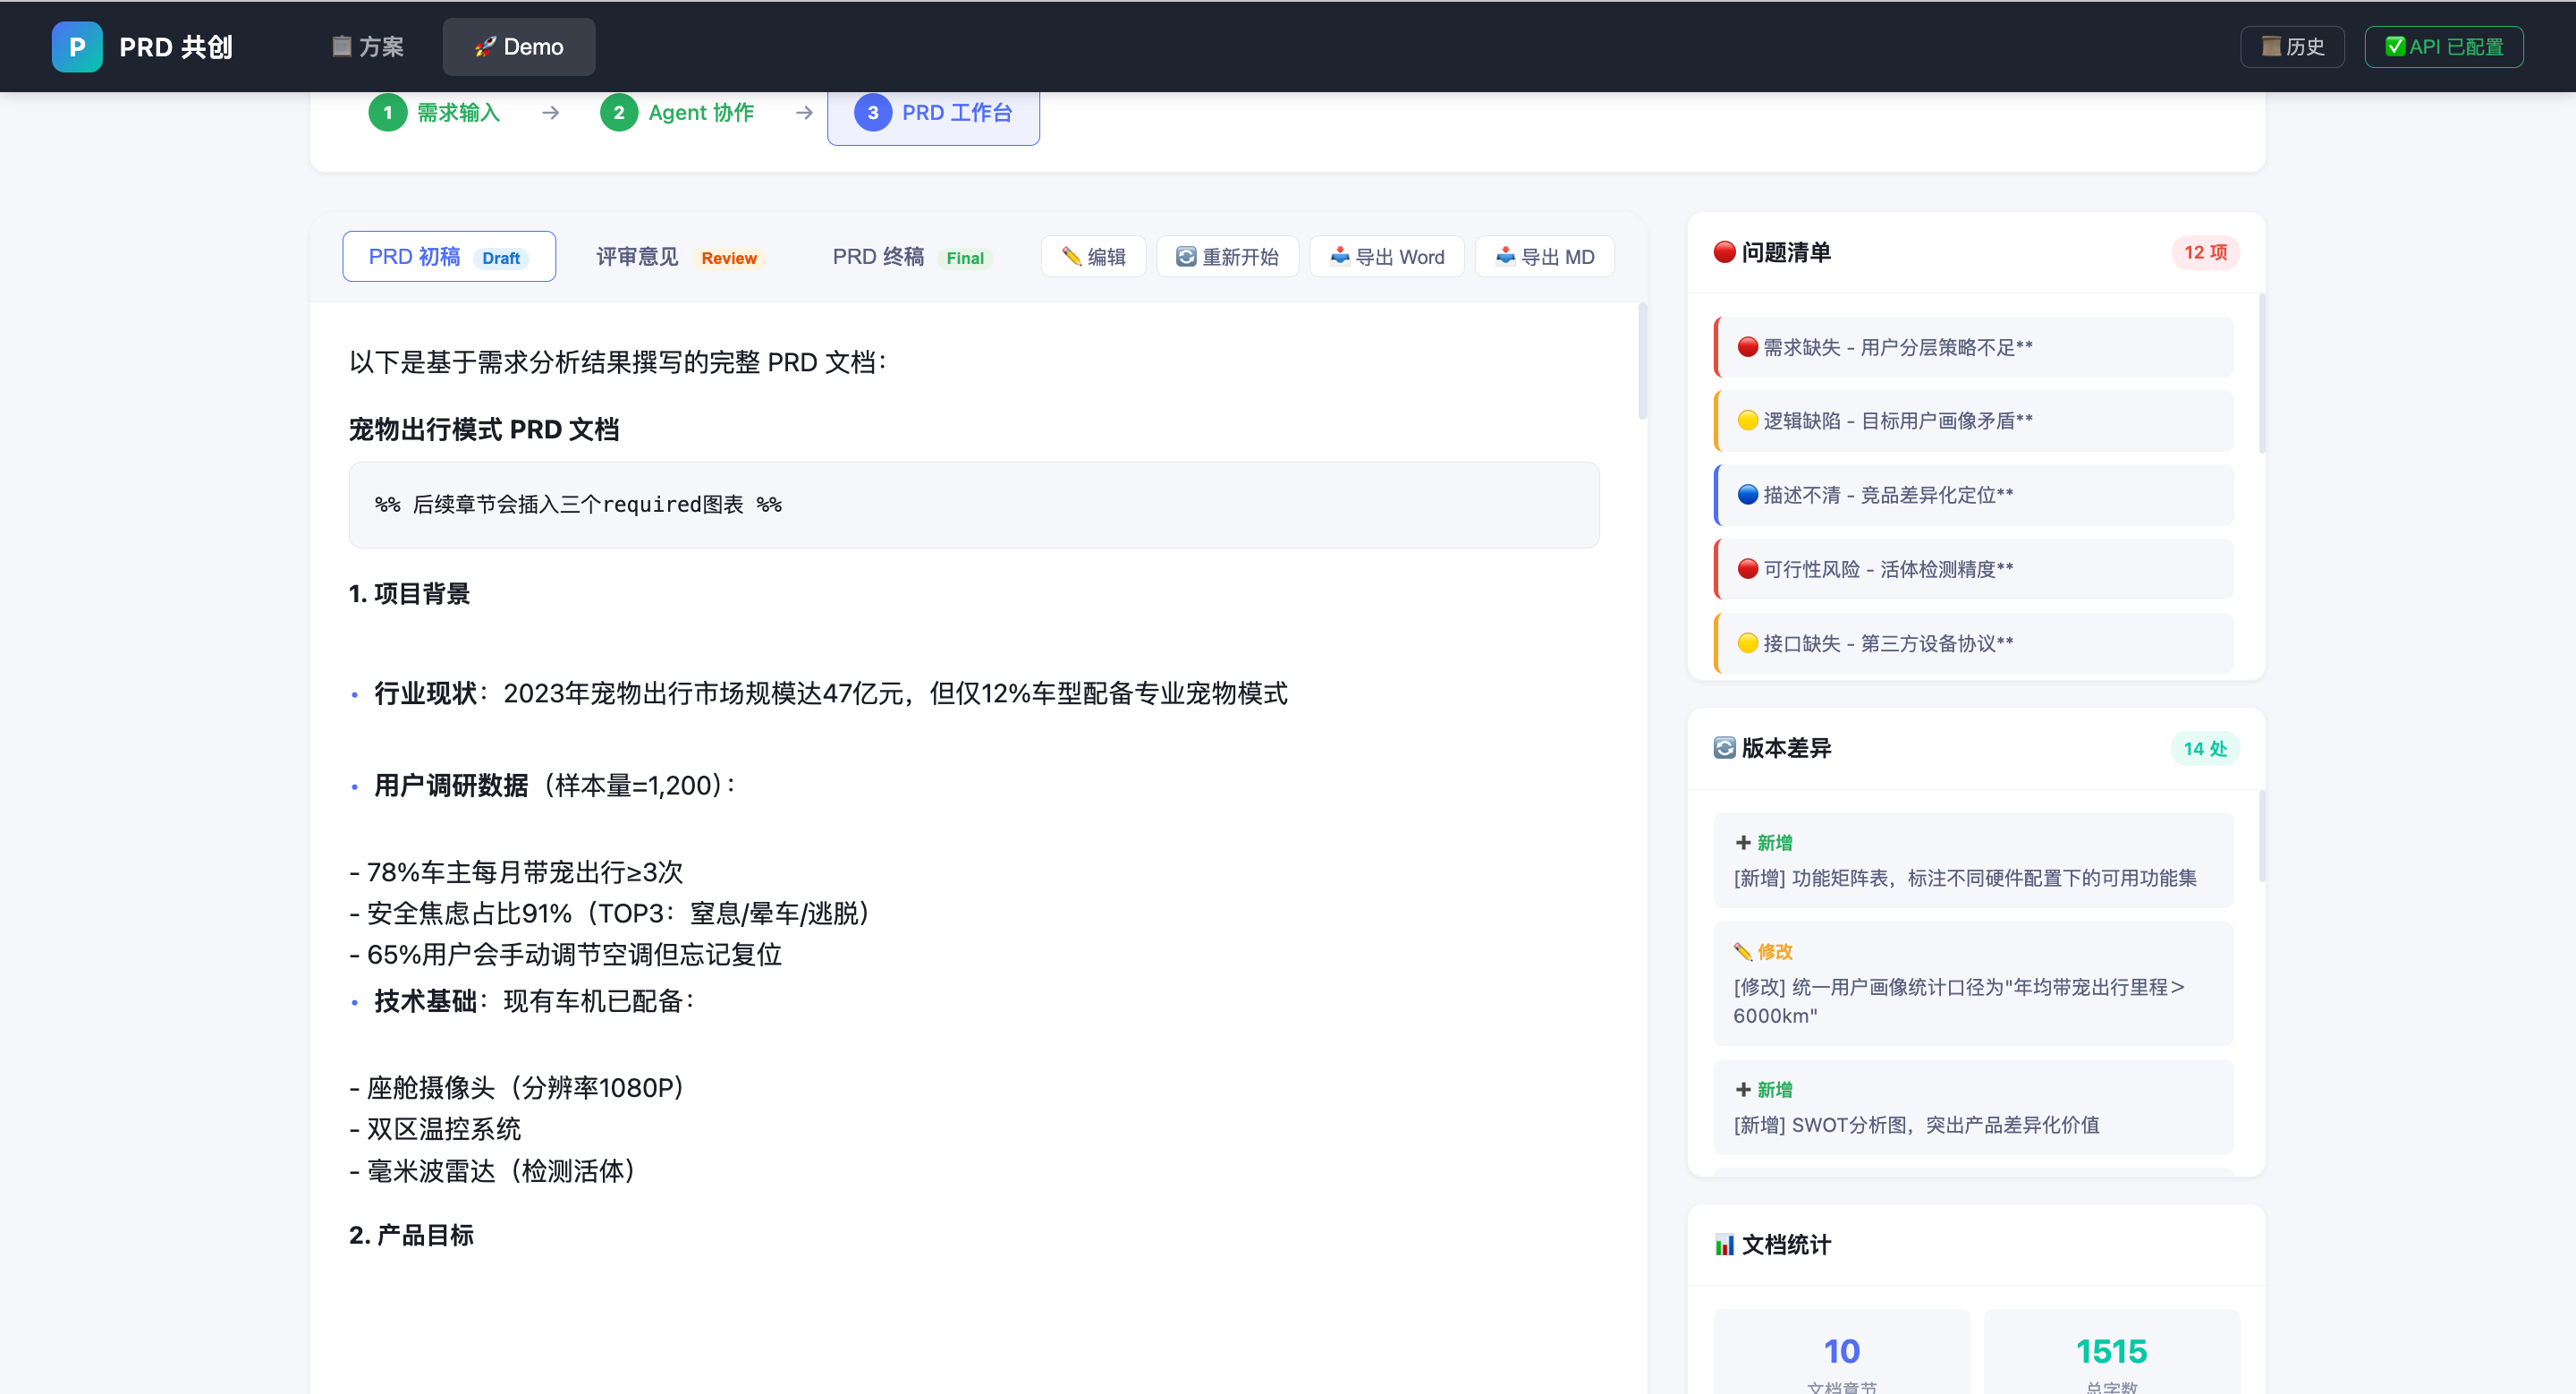2576x1394 pixels.
Task: Go to step 1 需求输入
Action: coord(435,113)
